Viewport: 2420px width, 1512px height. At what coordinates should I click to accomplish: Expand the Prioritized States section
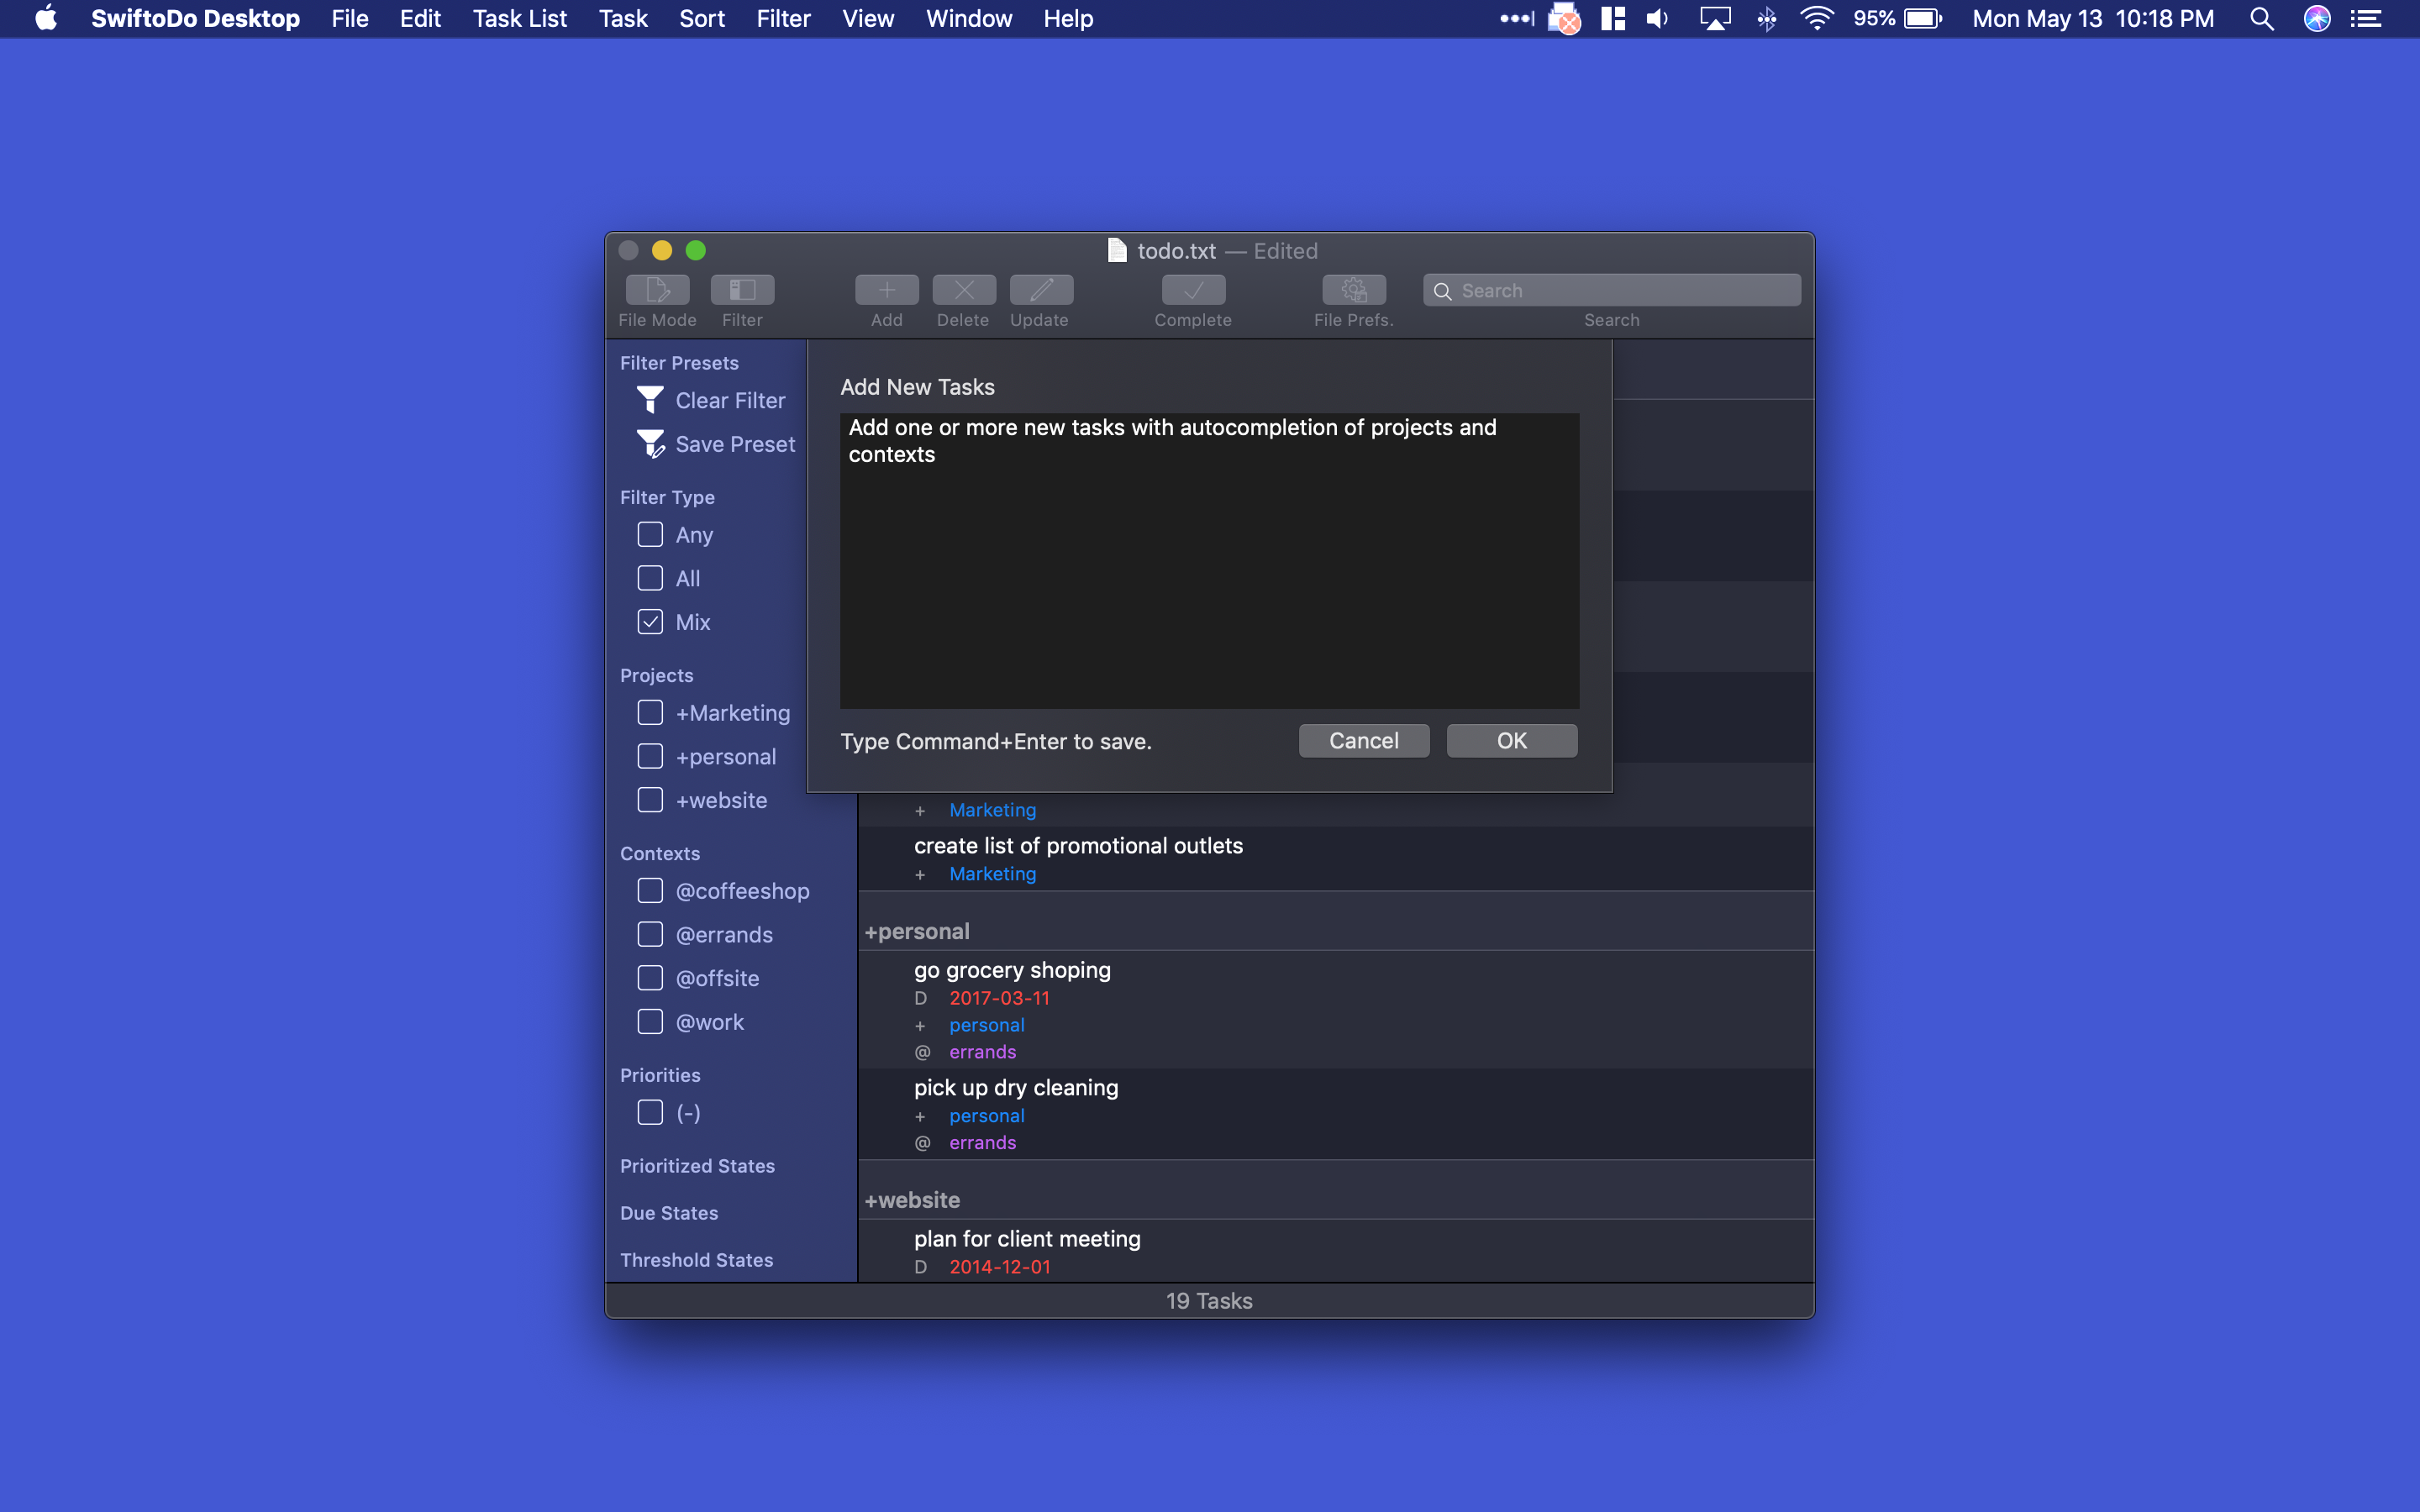pyautogui.click(x=697, y=1166)
